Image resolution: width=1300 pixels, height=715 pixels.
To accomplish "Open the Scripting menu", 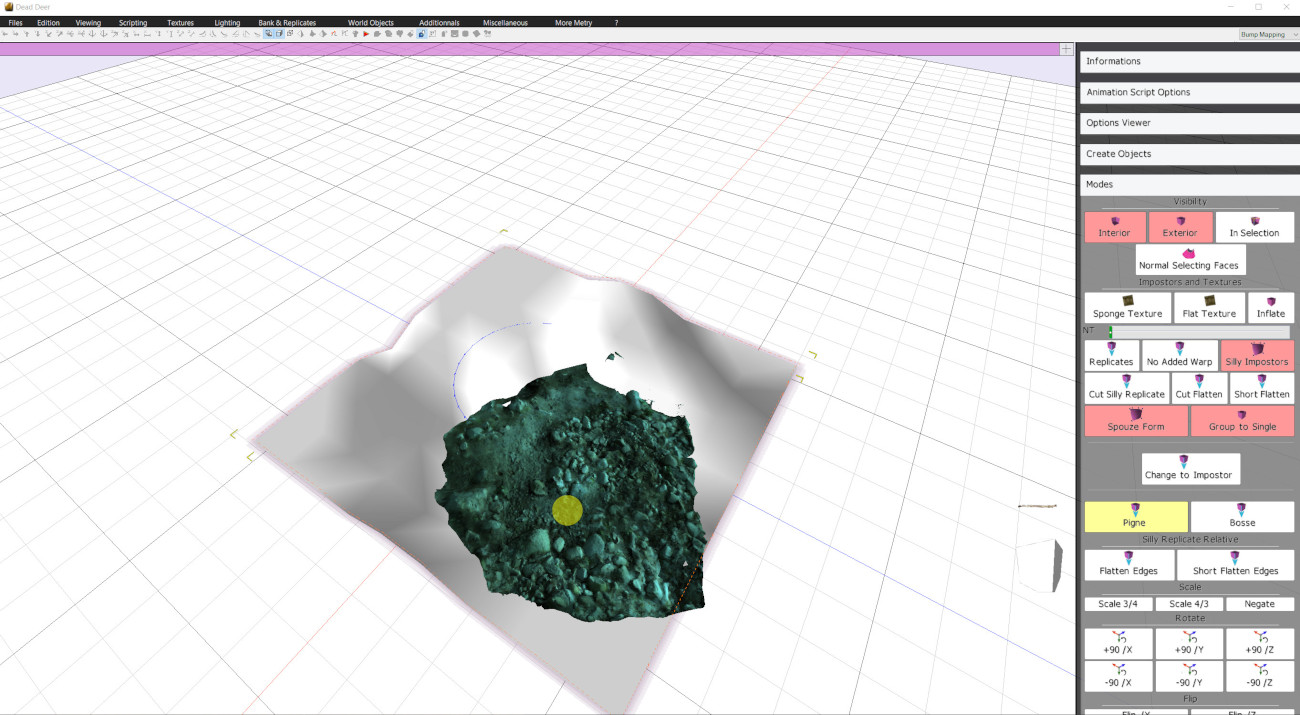I will [133, 22].
